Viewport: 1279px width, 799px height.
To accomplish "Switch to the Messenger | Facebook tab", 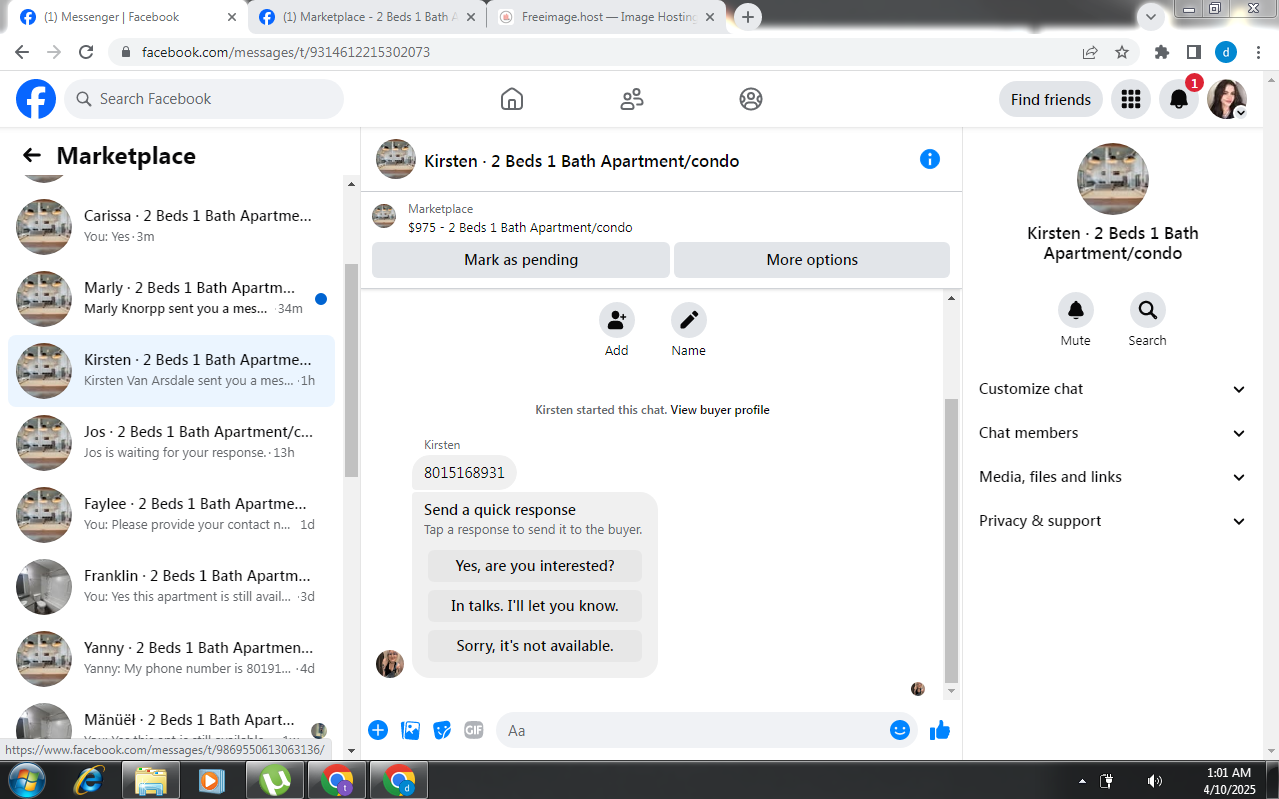I will pyautogui.click(x=128, y=17).
